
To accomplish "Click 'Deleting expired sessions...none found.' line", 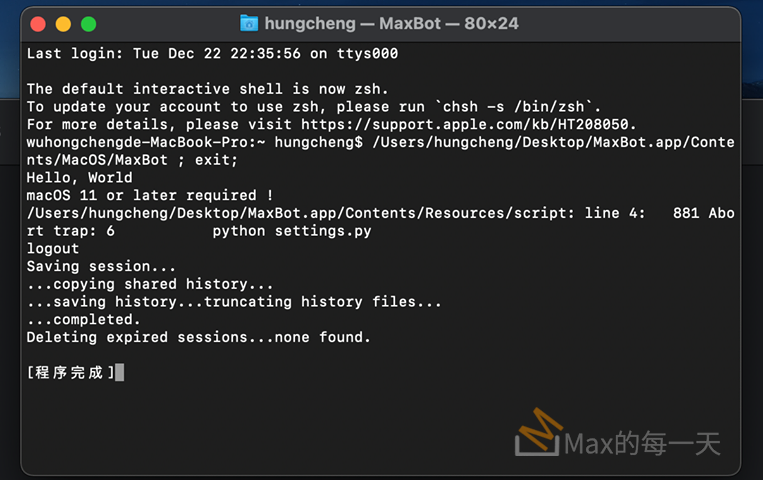I will (198, 338).
